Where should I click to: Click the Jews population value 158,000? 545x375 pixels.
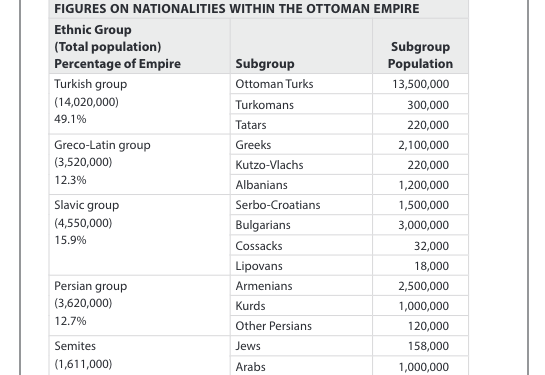pos(428,346)
